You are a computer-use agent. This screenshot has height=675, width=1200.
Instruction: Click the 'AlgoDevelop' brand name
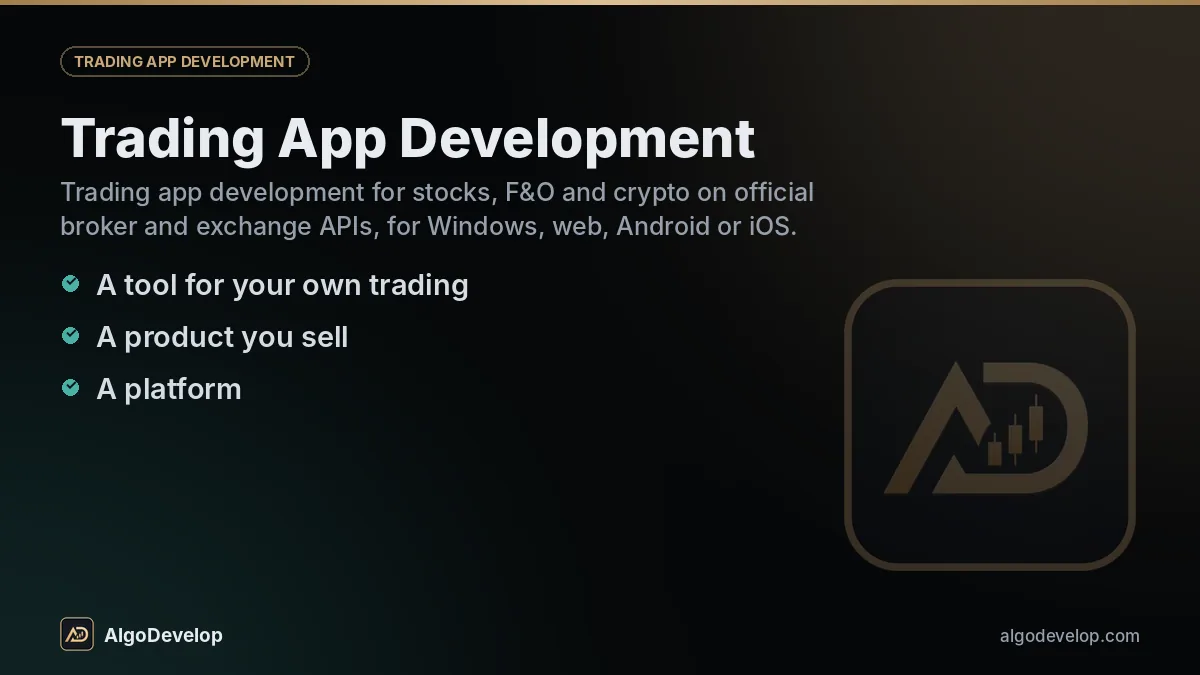163,635
